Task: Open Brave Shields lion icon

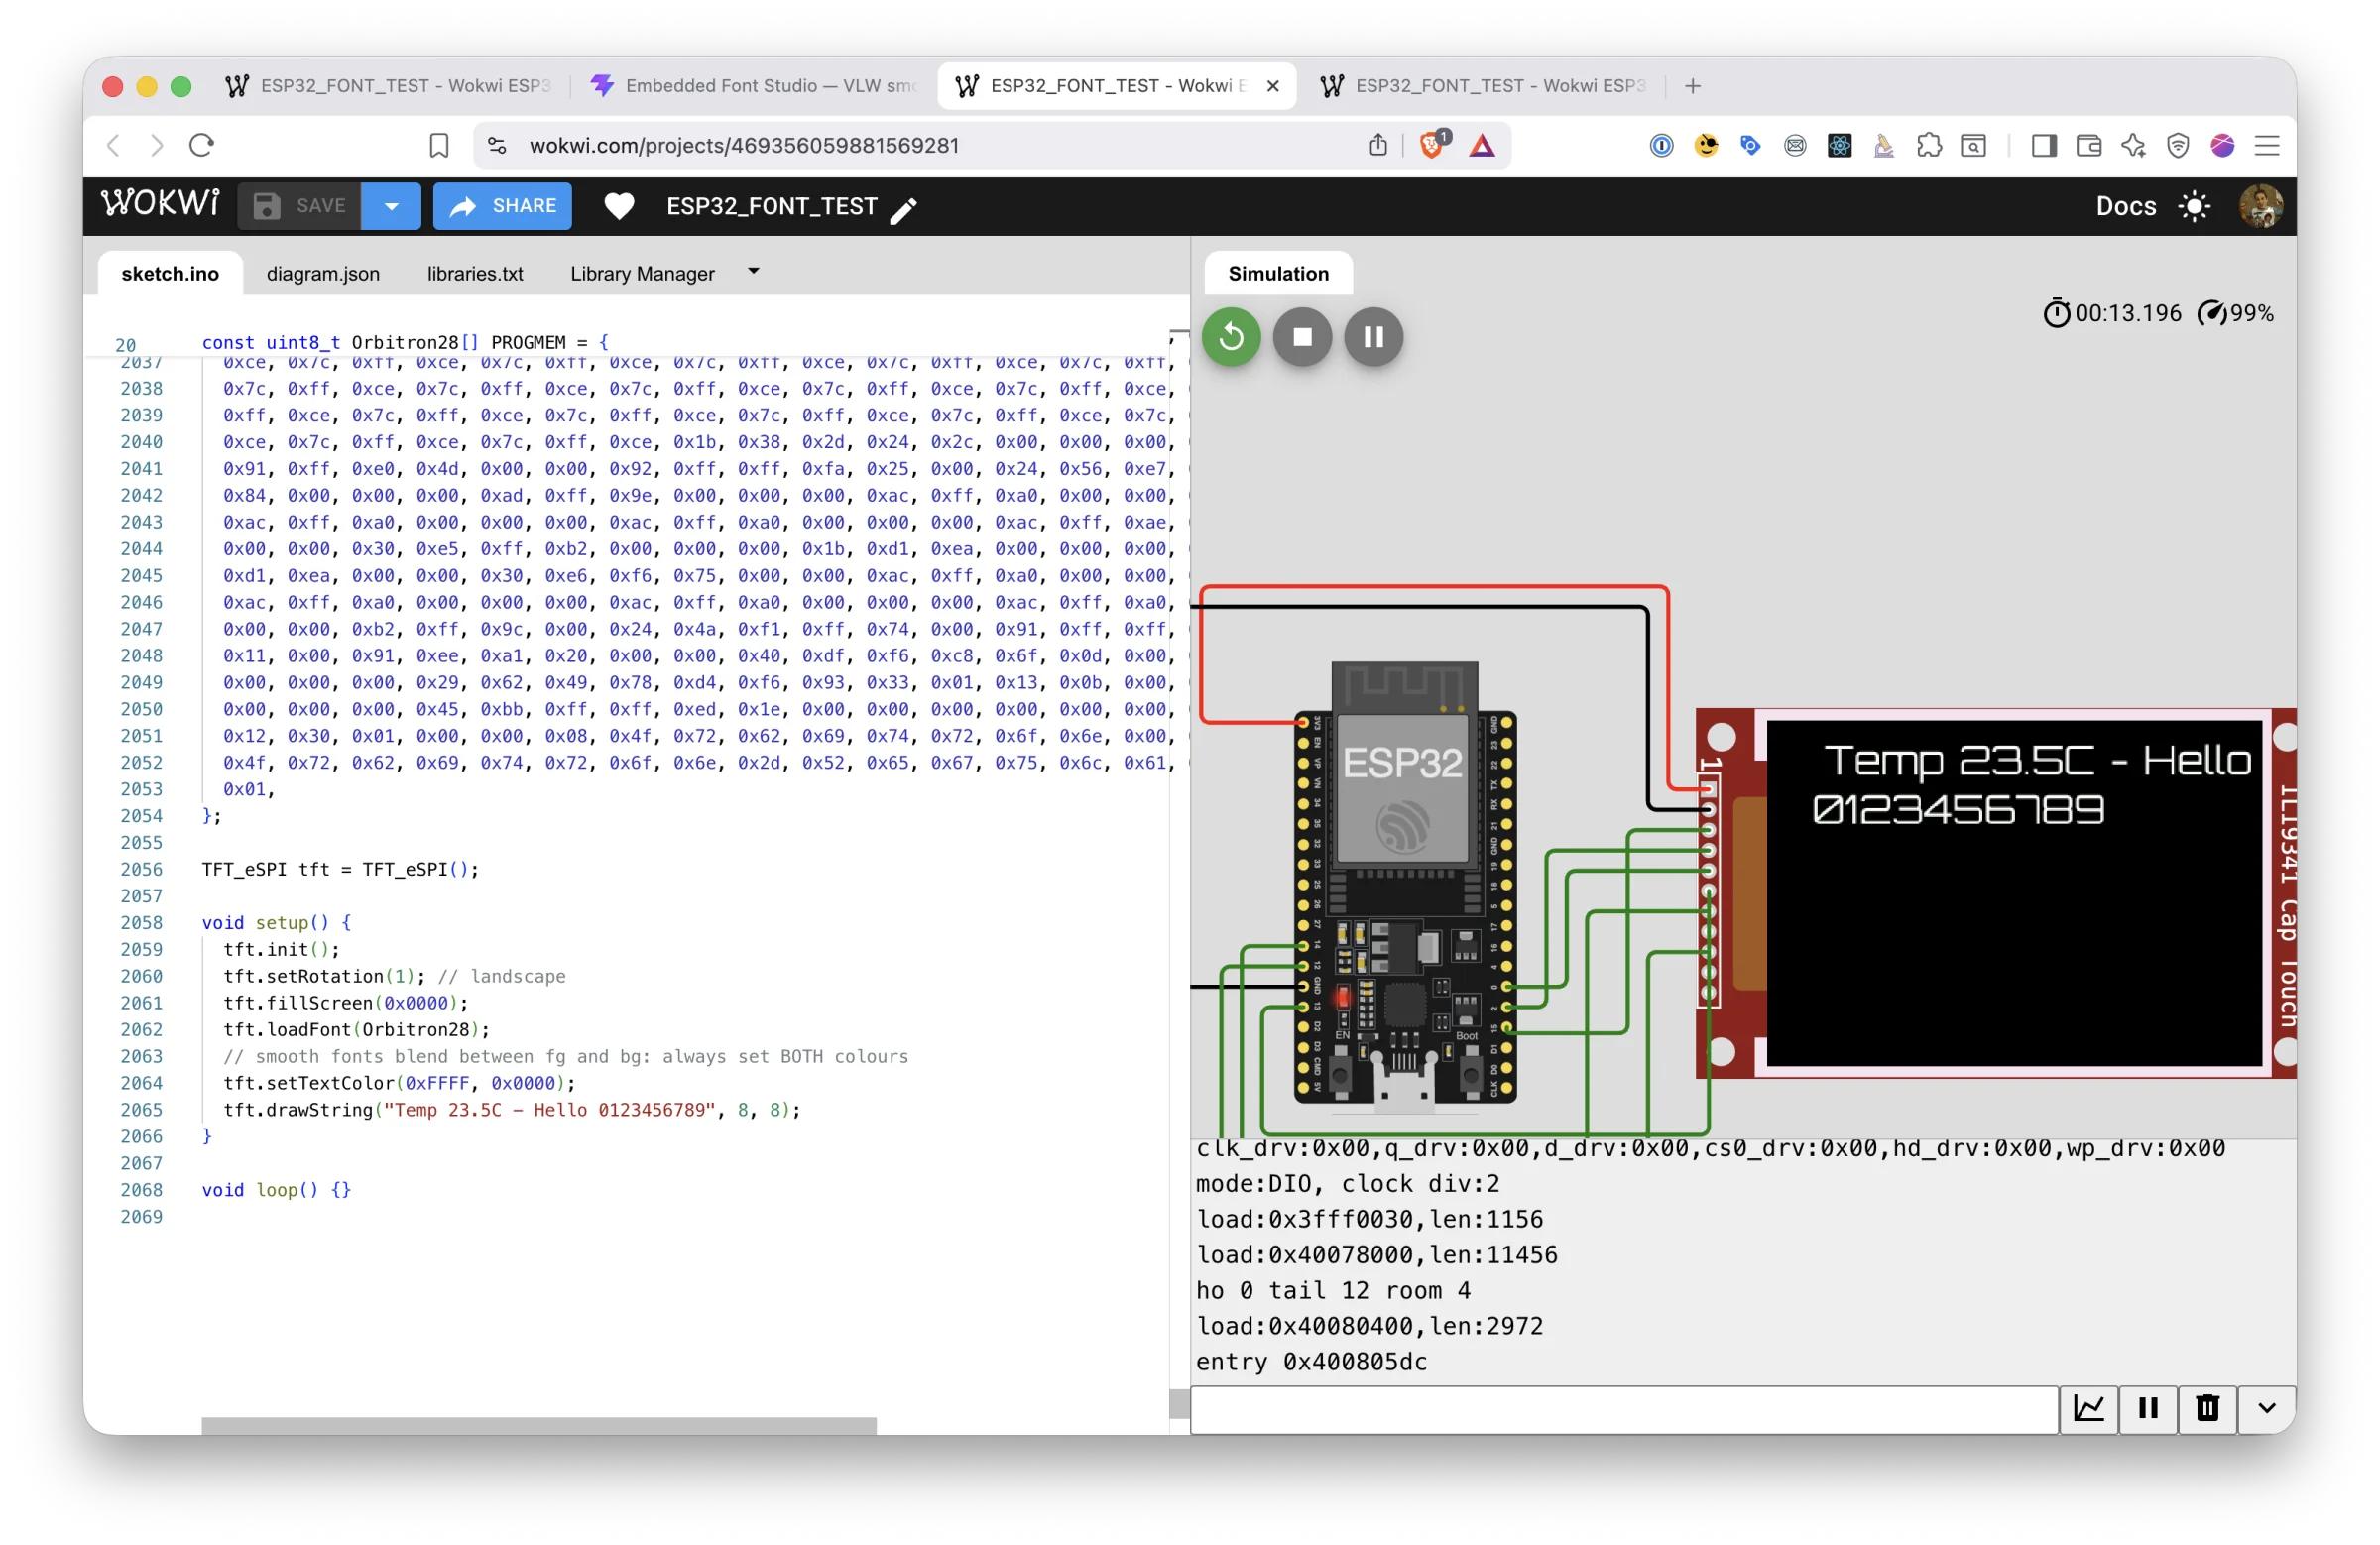Action: pyautogui.click(x=1431, y=145)
